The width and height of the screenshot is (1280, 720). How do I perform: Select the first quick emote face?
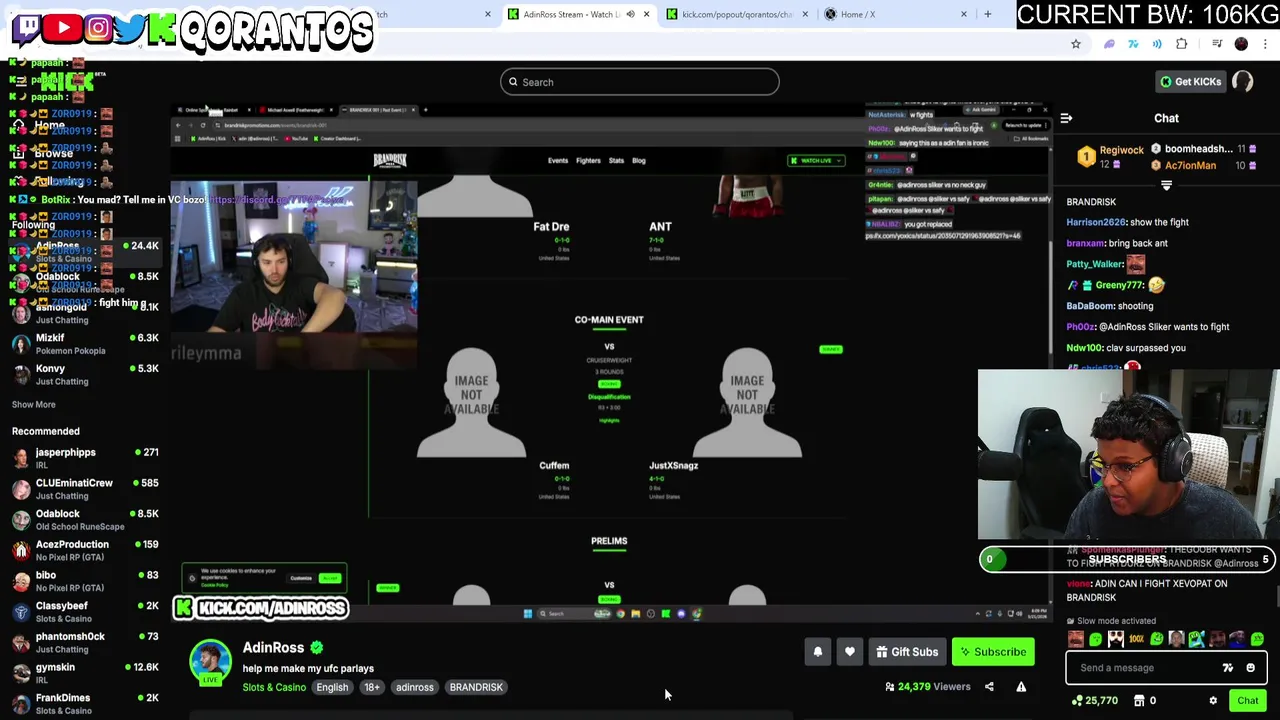(x=1075, y=639)
